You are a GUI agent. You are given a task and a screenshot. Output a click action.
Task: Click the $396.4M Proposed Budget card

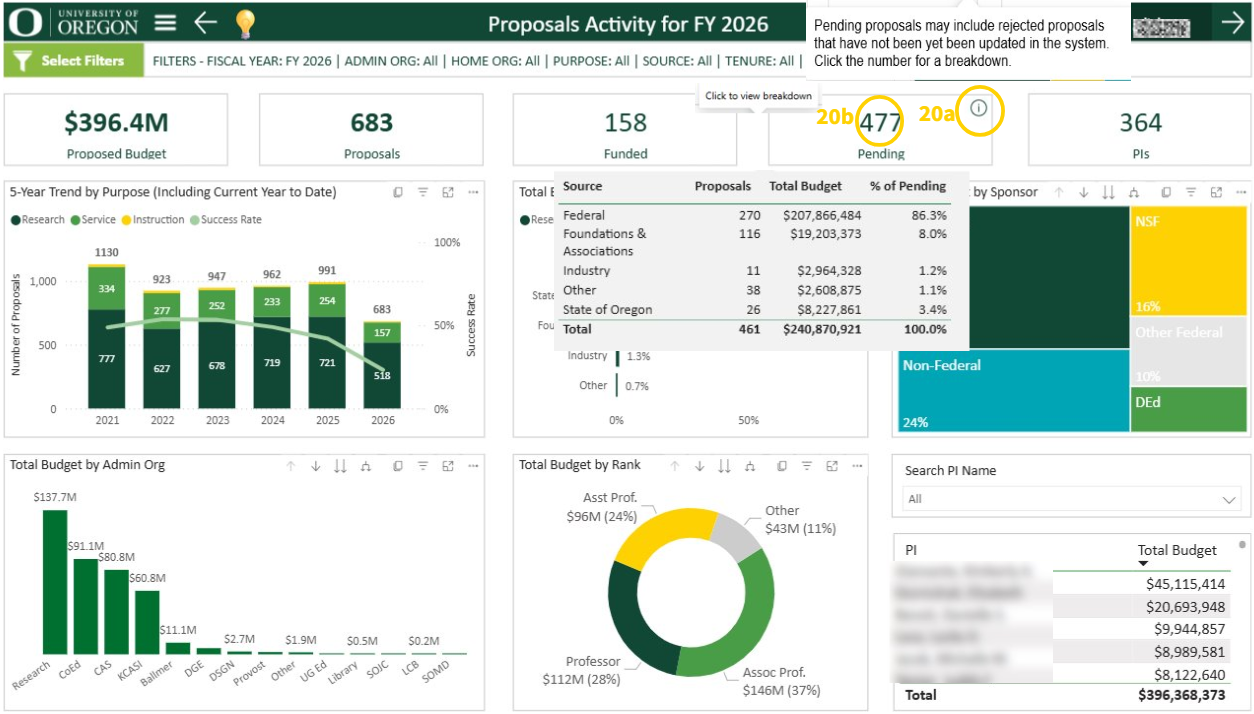[x=116, y=130]
